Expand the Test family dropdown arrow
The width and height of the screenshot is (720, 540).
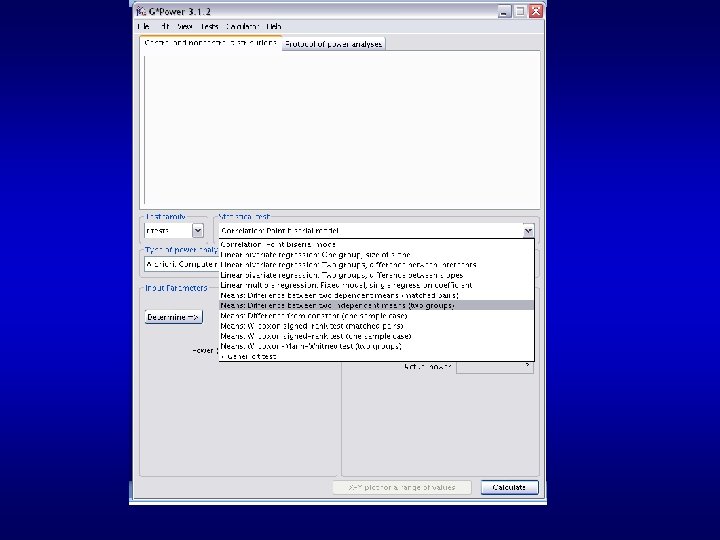pos(197,231)
